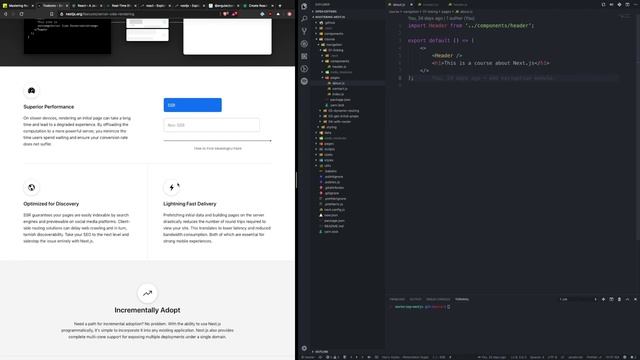Collapse the OPEN EDITORS section
The height and width of the screenshot is (360, 640).
(x=325, y=11)
